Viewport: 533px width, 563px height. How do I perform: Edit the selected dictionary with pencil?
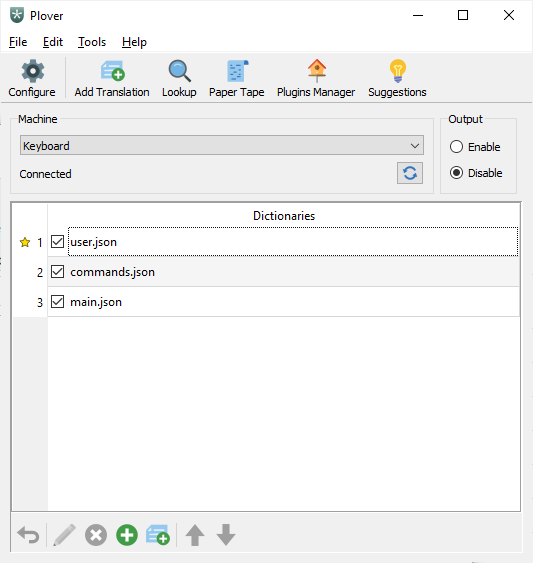tap(65, 535)
